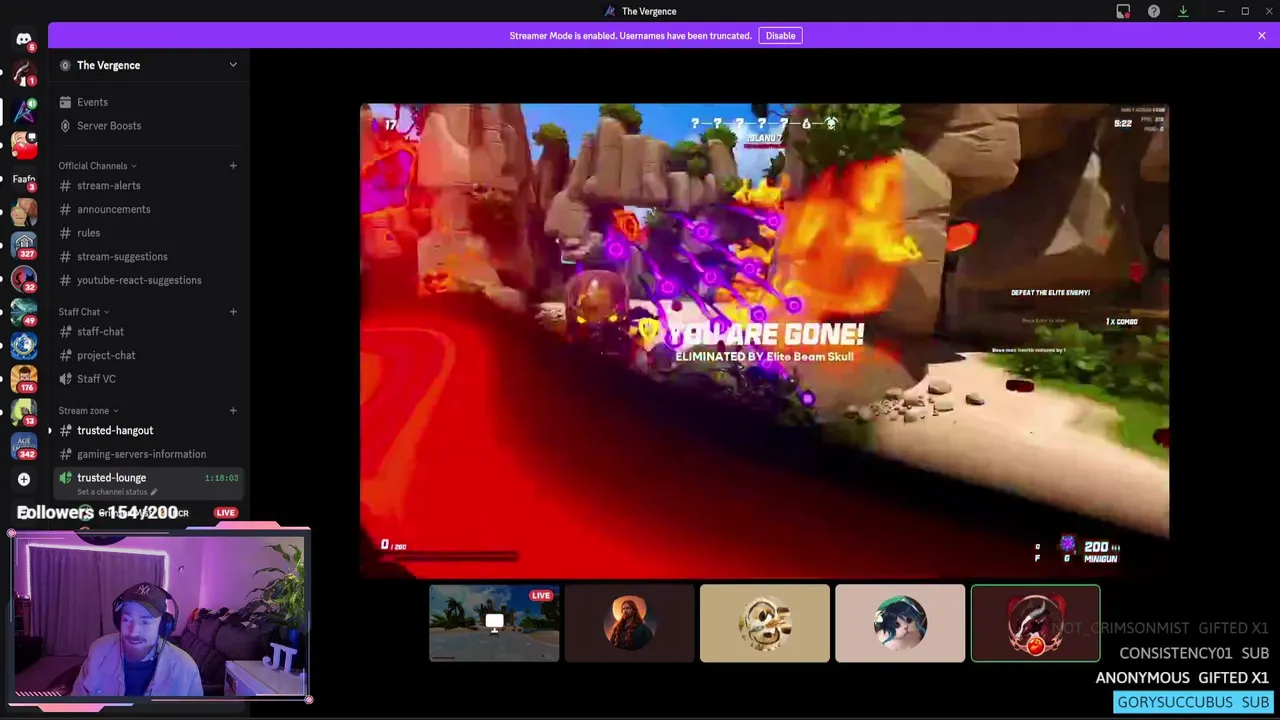1280x720 pixels.
Task: Select the gold emblem avatar tile
Action: pyautogui.click(x=765, y=623)
